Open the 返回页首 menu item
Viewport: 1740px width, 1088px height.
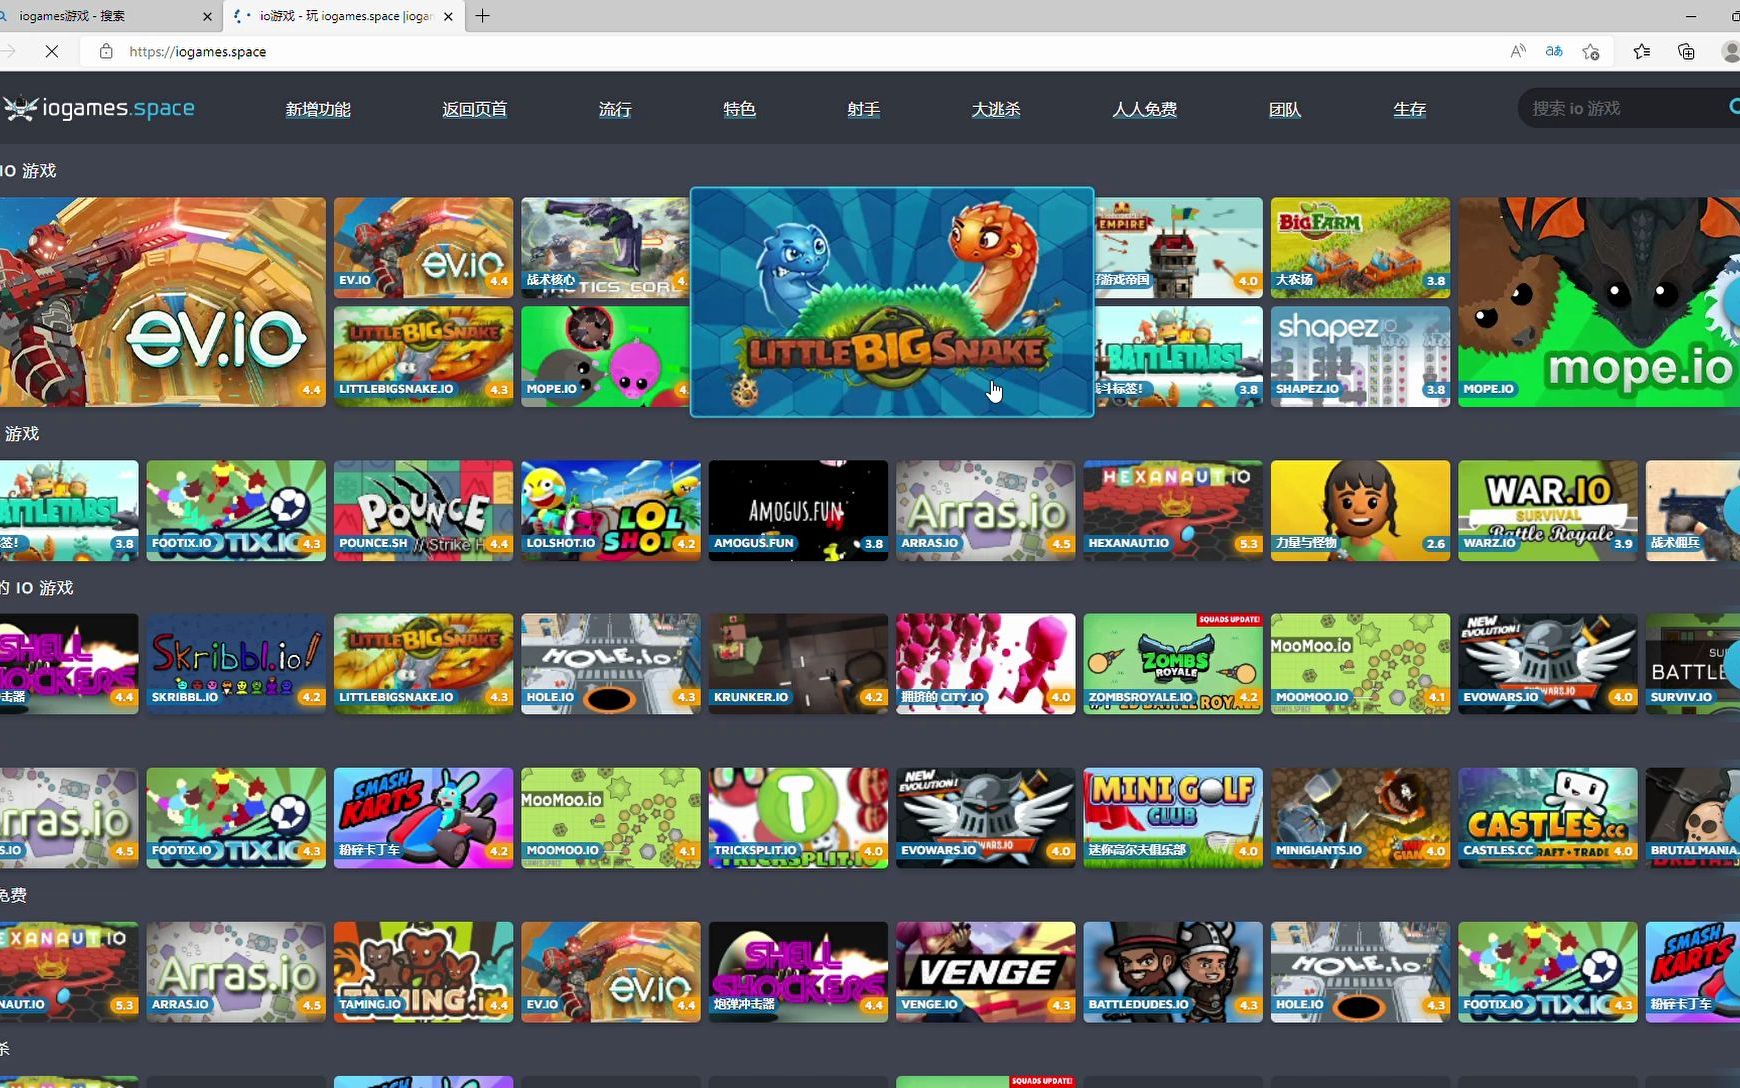pyautogui.click(x=474, y=109)
